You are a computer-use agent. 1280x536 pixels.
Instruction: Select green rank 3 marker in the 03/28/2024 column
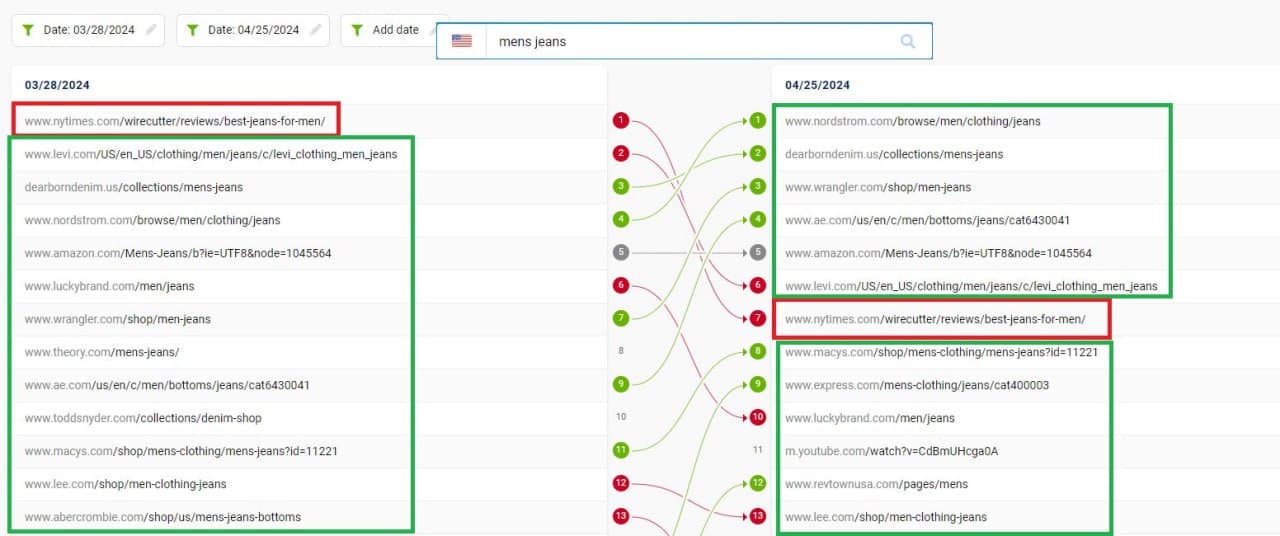(621, 187)
